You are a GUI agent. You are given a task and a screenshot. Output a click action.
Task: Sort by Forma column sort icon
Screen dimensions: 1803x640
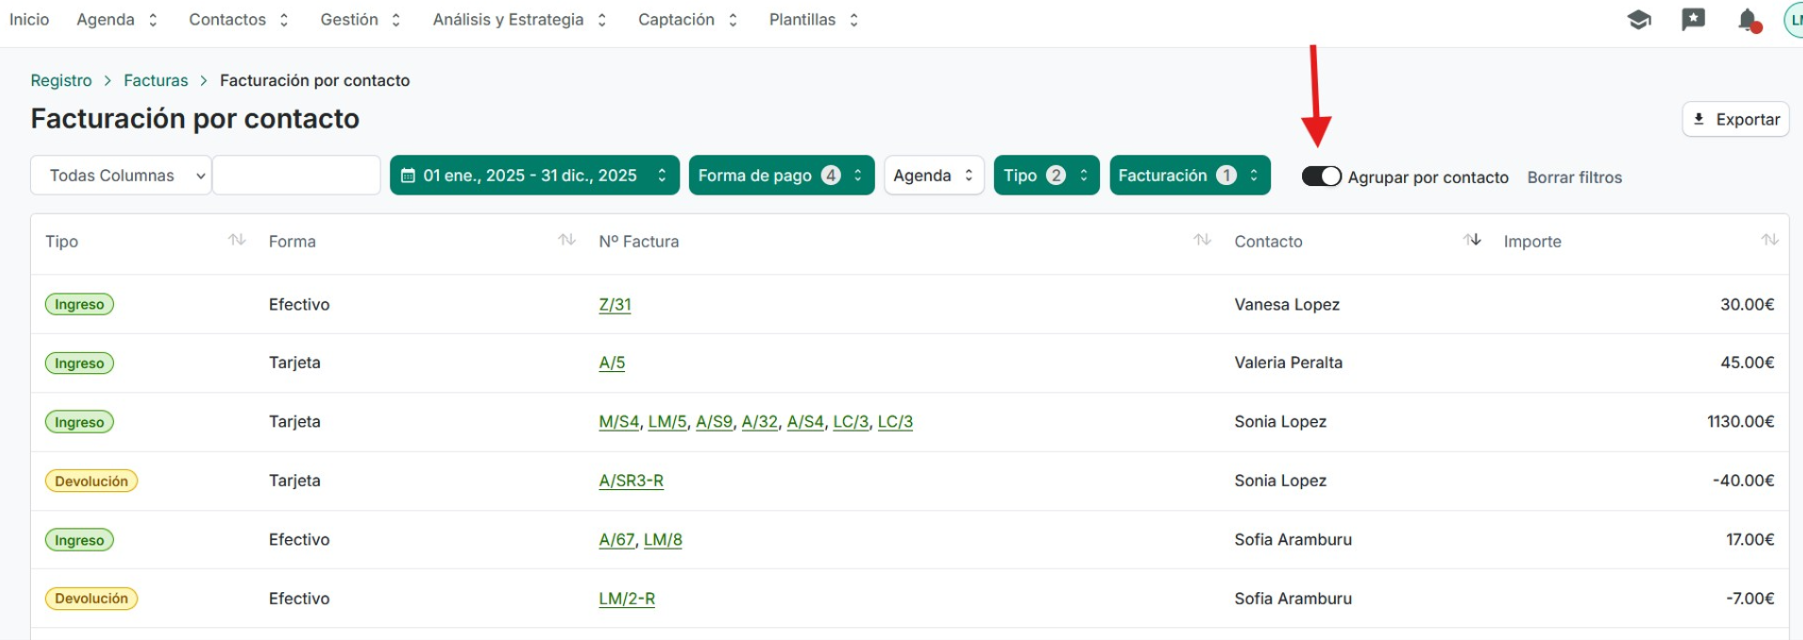coord(567,240)
